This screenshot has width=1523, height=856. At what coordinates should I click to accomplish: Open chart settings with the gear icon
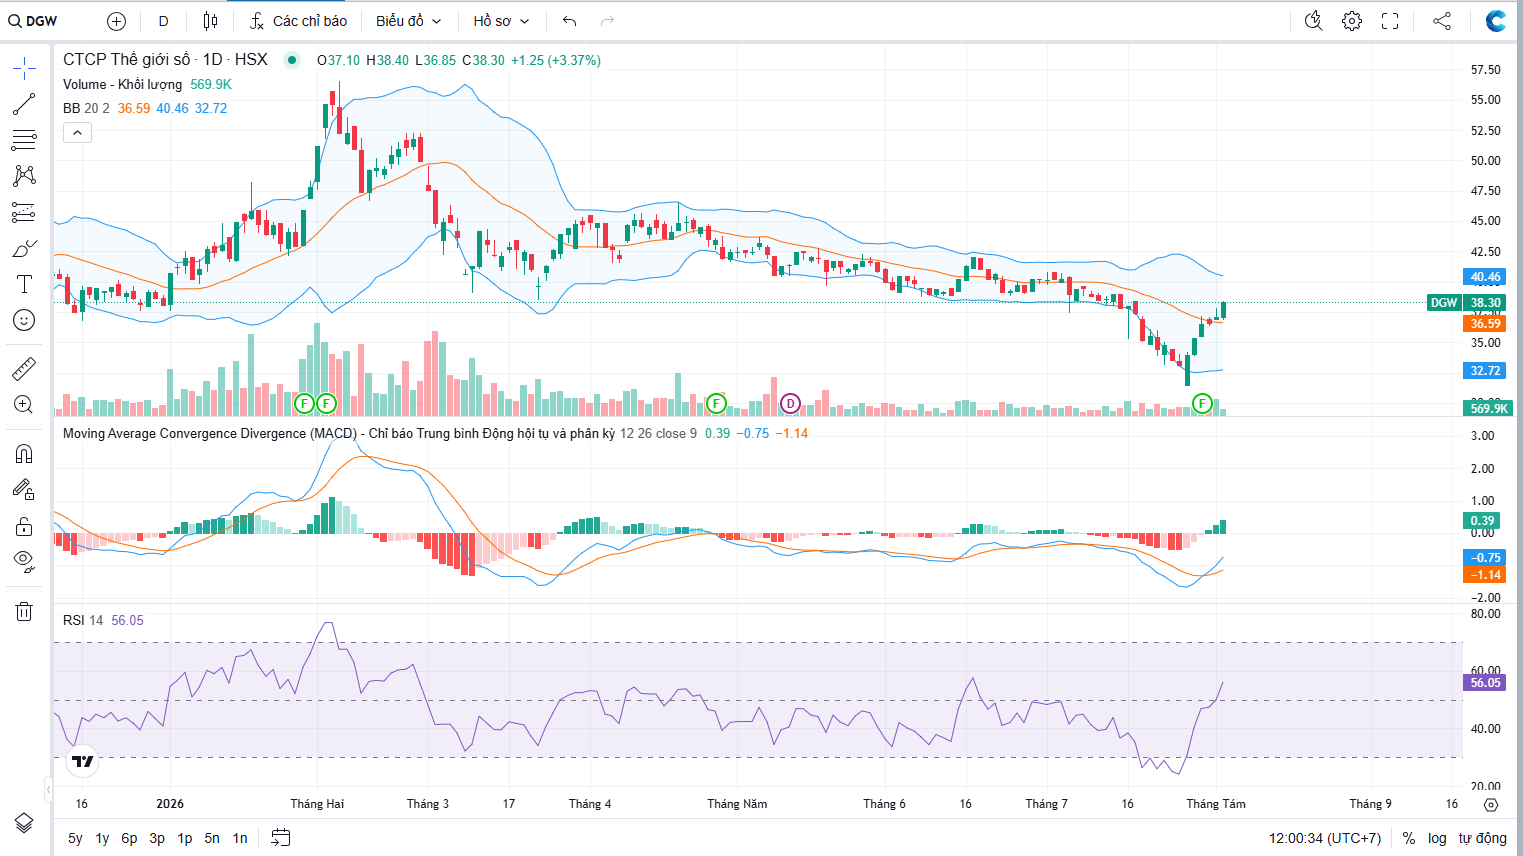click(1352, 21)
